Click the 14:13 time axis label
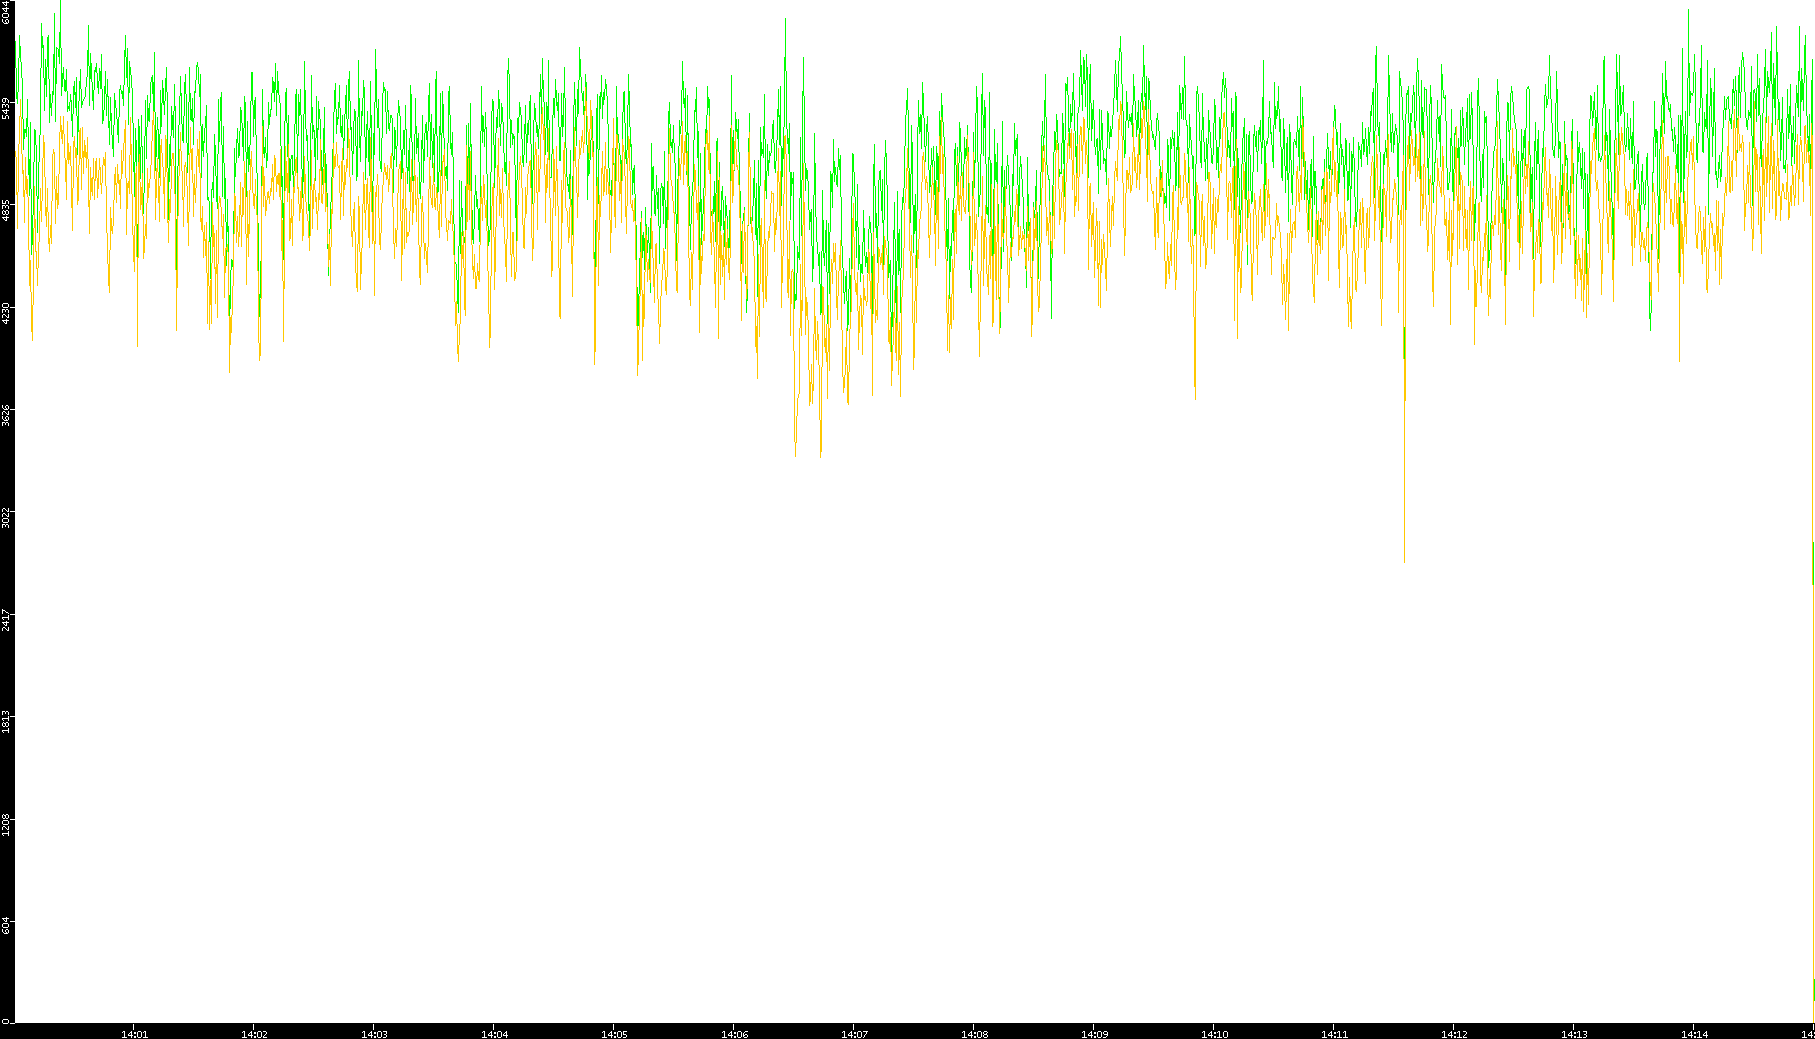Image resolution: width=1815 pixels, height=1039 pixels. [1574, 1033]
